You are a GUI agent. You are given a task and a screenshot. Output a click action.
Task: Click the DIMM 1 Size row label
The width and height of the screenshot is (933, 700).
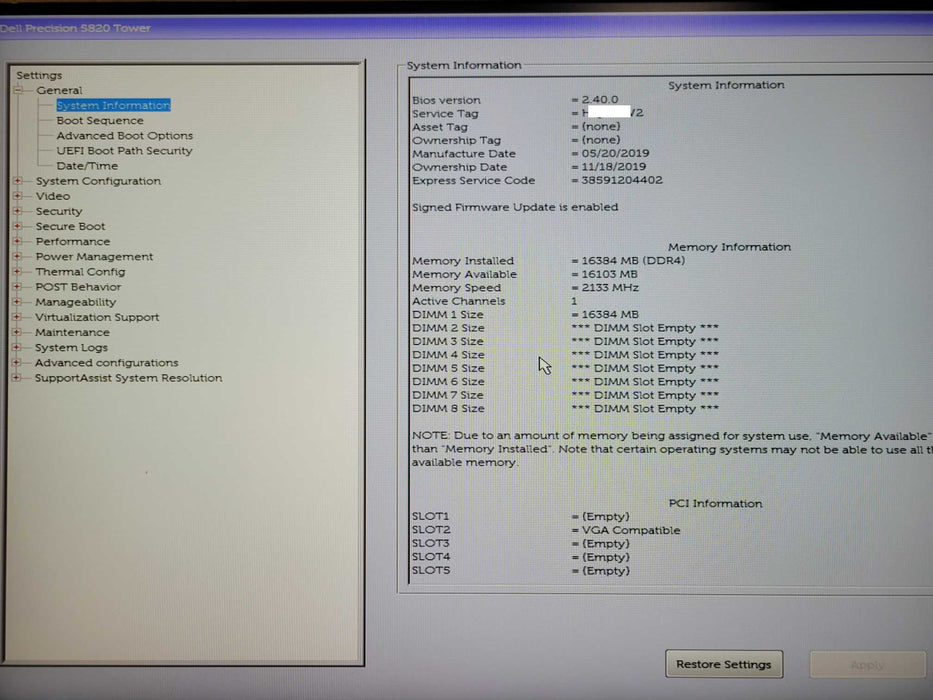[448, 314]
